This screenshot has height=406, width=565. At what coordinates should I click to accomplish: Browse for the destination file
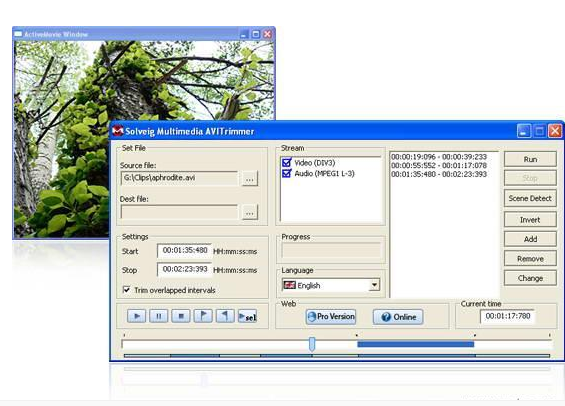250,213
